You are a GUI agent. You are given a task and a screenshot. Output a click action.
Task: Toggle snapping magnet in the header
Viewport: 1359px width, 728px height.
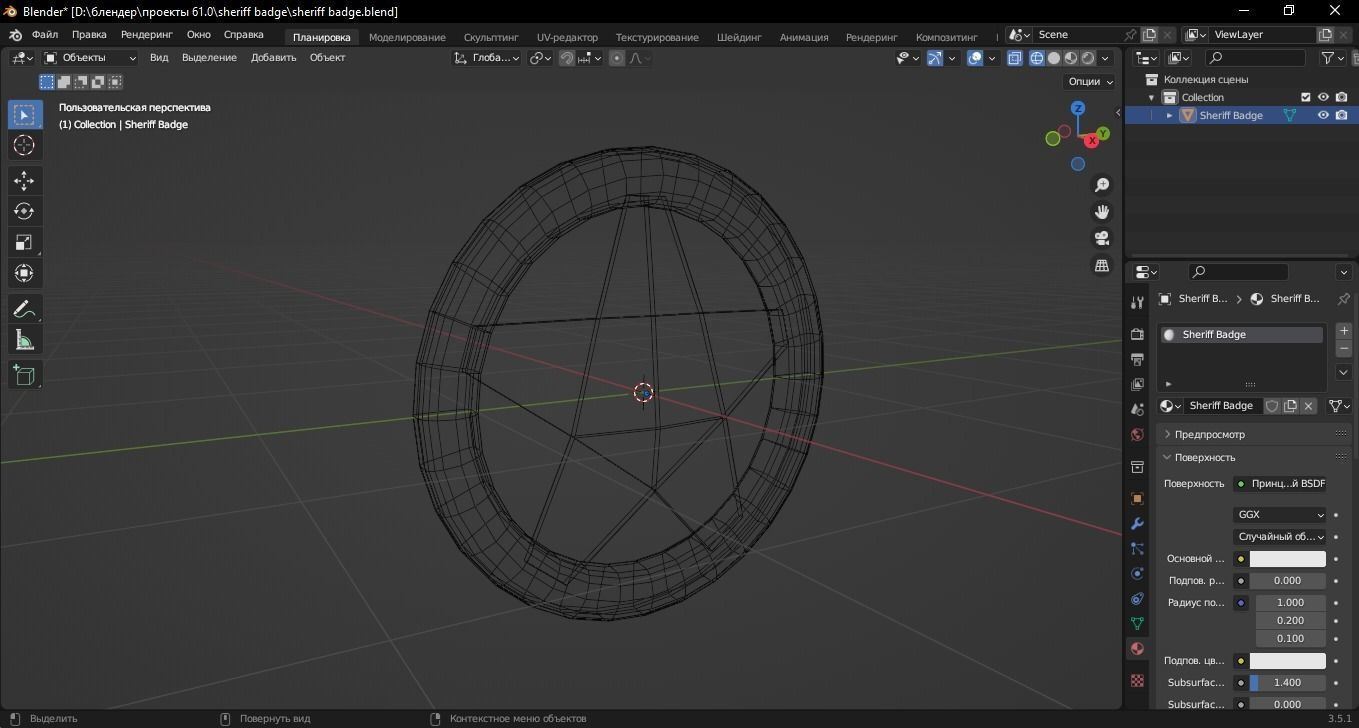click(x=567, y=58)
